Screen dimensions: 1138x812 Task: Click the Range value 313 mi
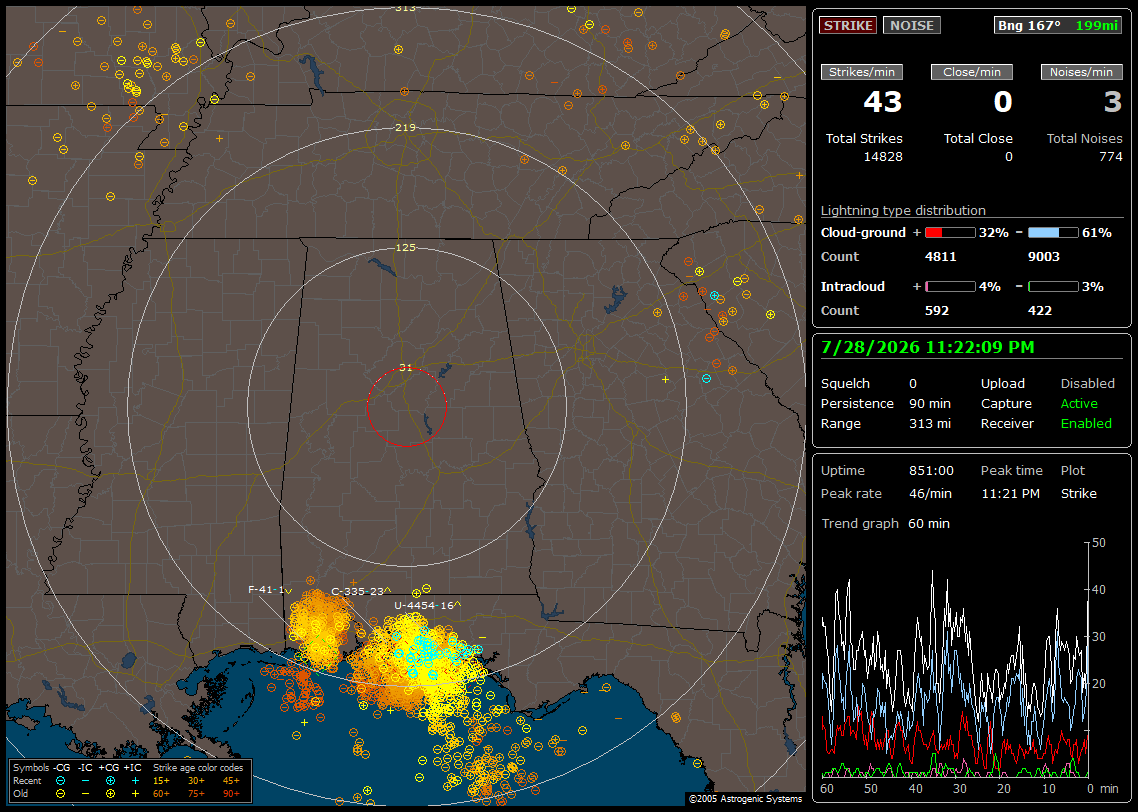[930, 424]
